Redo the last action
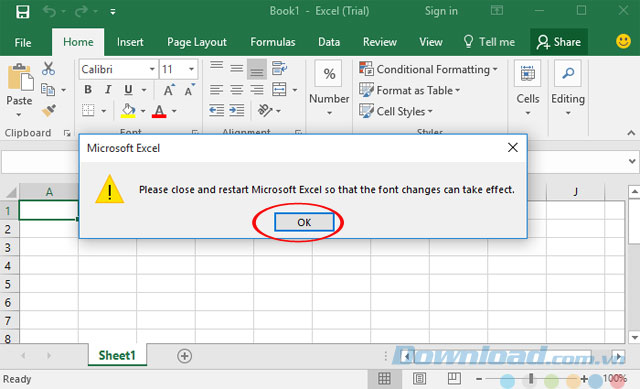This screenshot has width=640, height=389. pos(81,11)
